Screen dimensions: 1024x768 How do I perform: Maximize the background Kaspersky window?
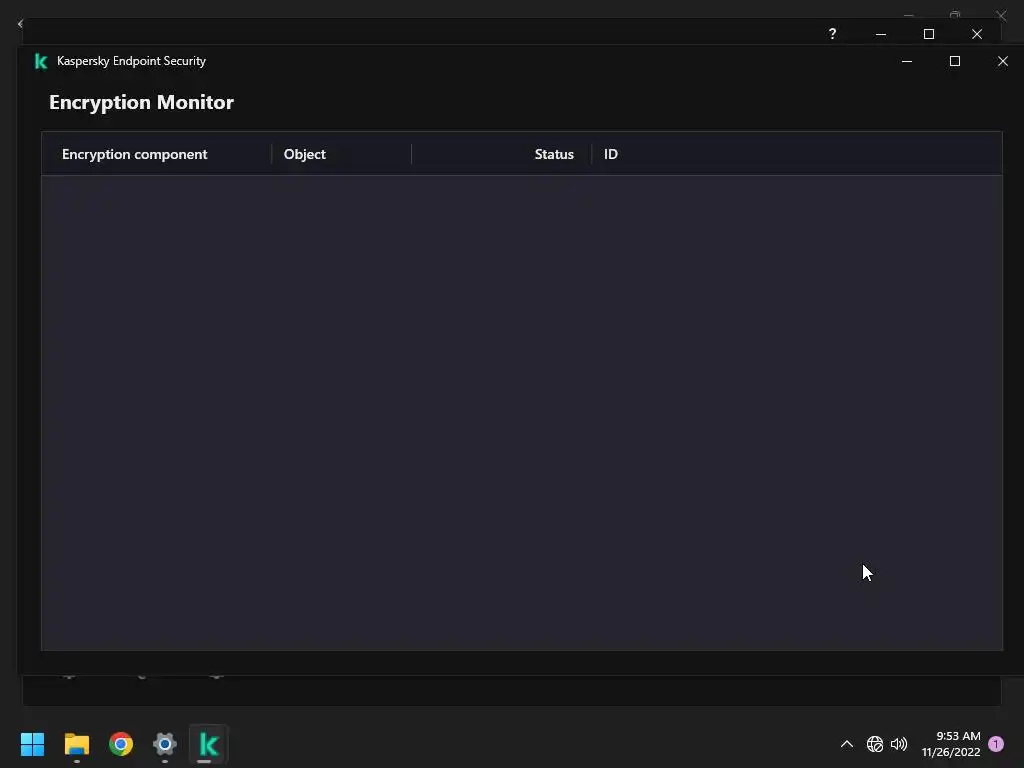click(x=929, y=34)
